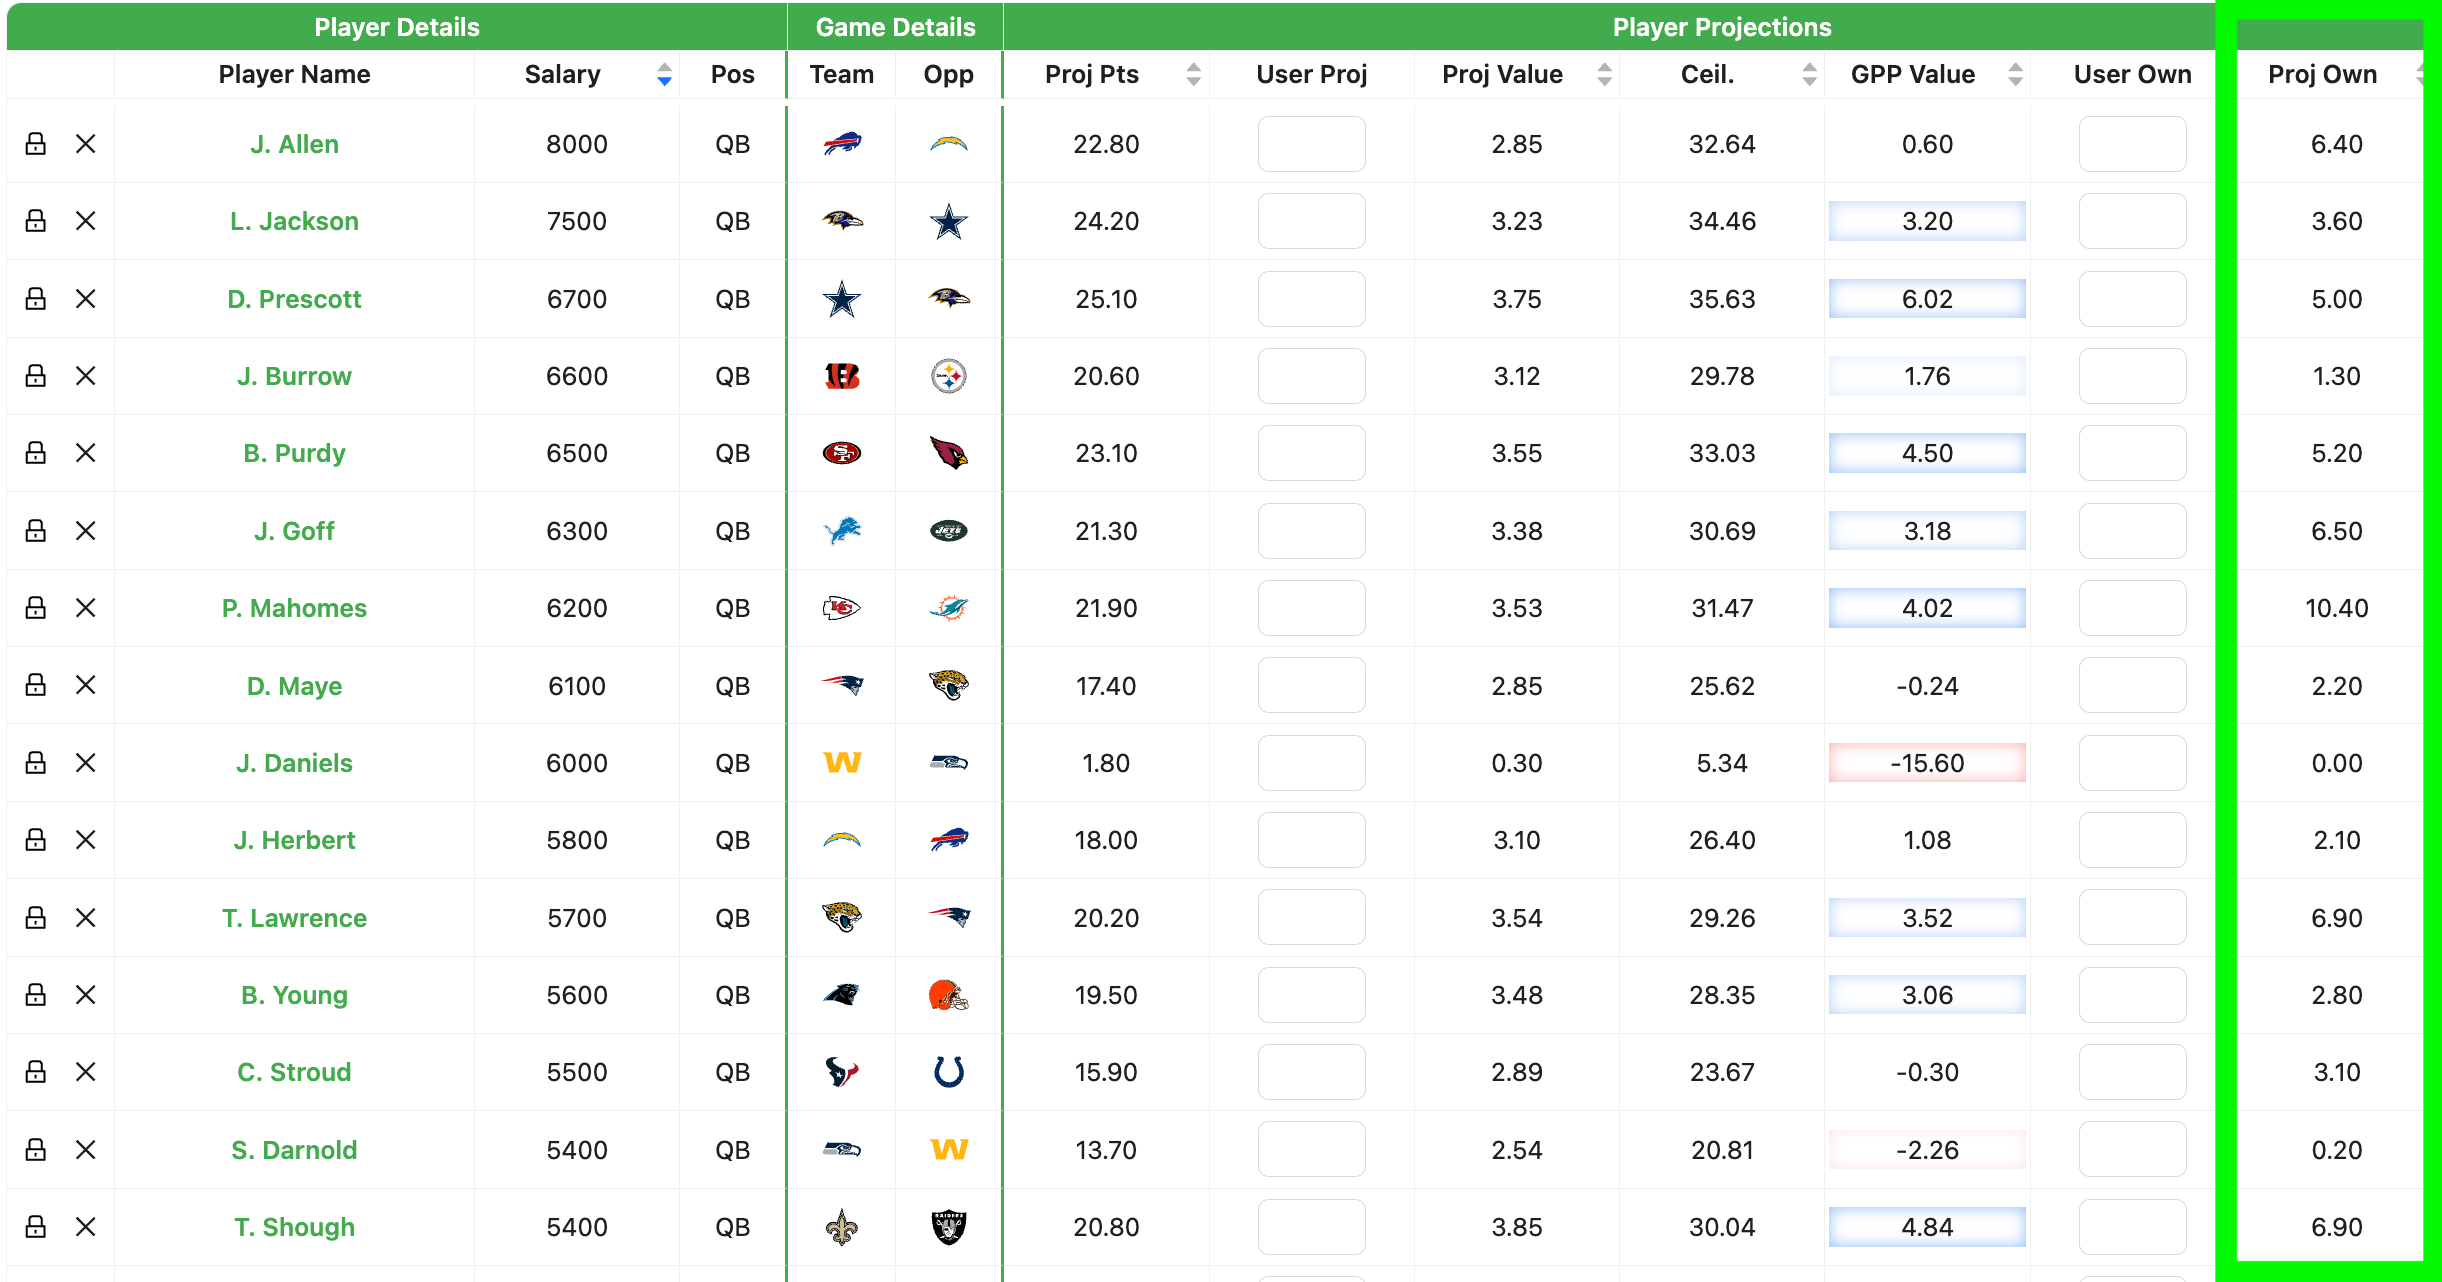Click the Bengals team logo for J. Burrow
The width and height of the screenshot is (2442, 1282).
(842, 376)
